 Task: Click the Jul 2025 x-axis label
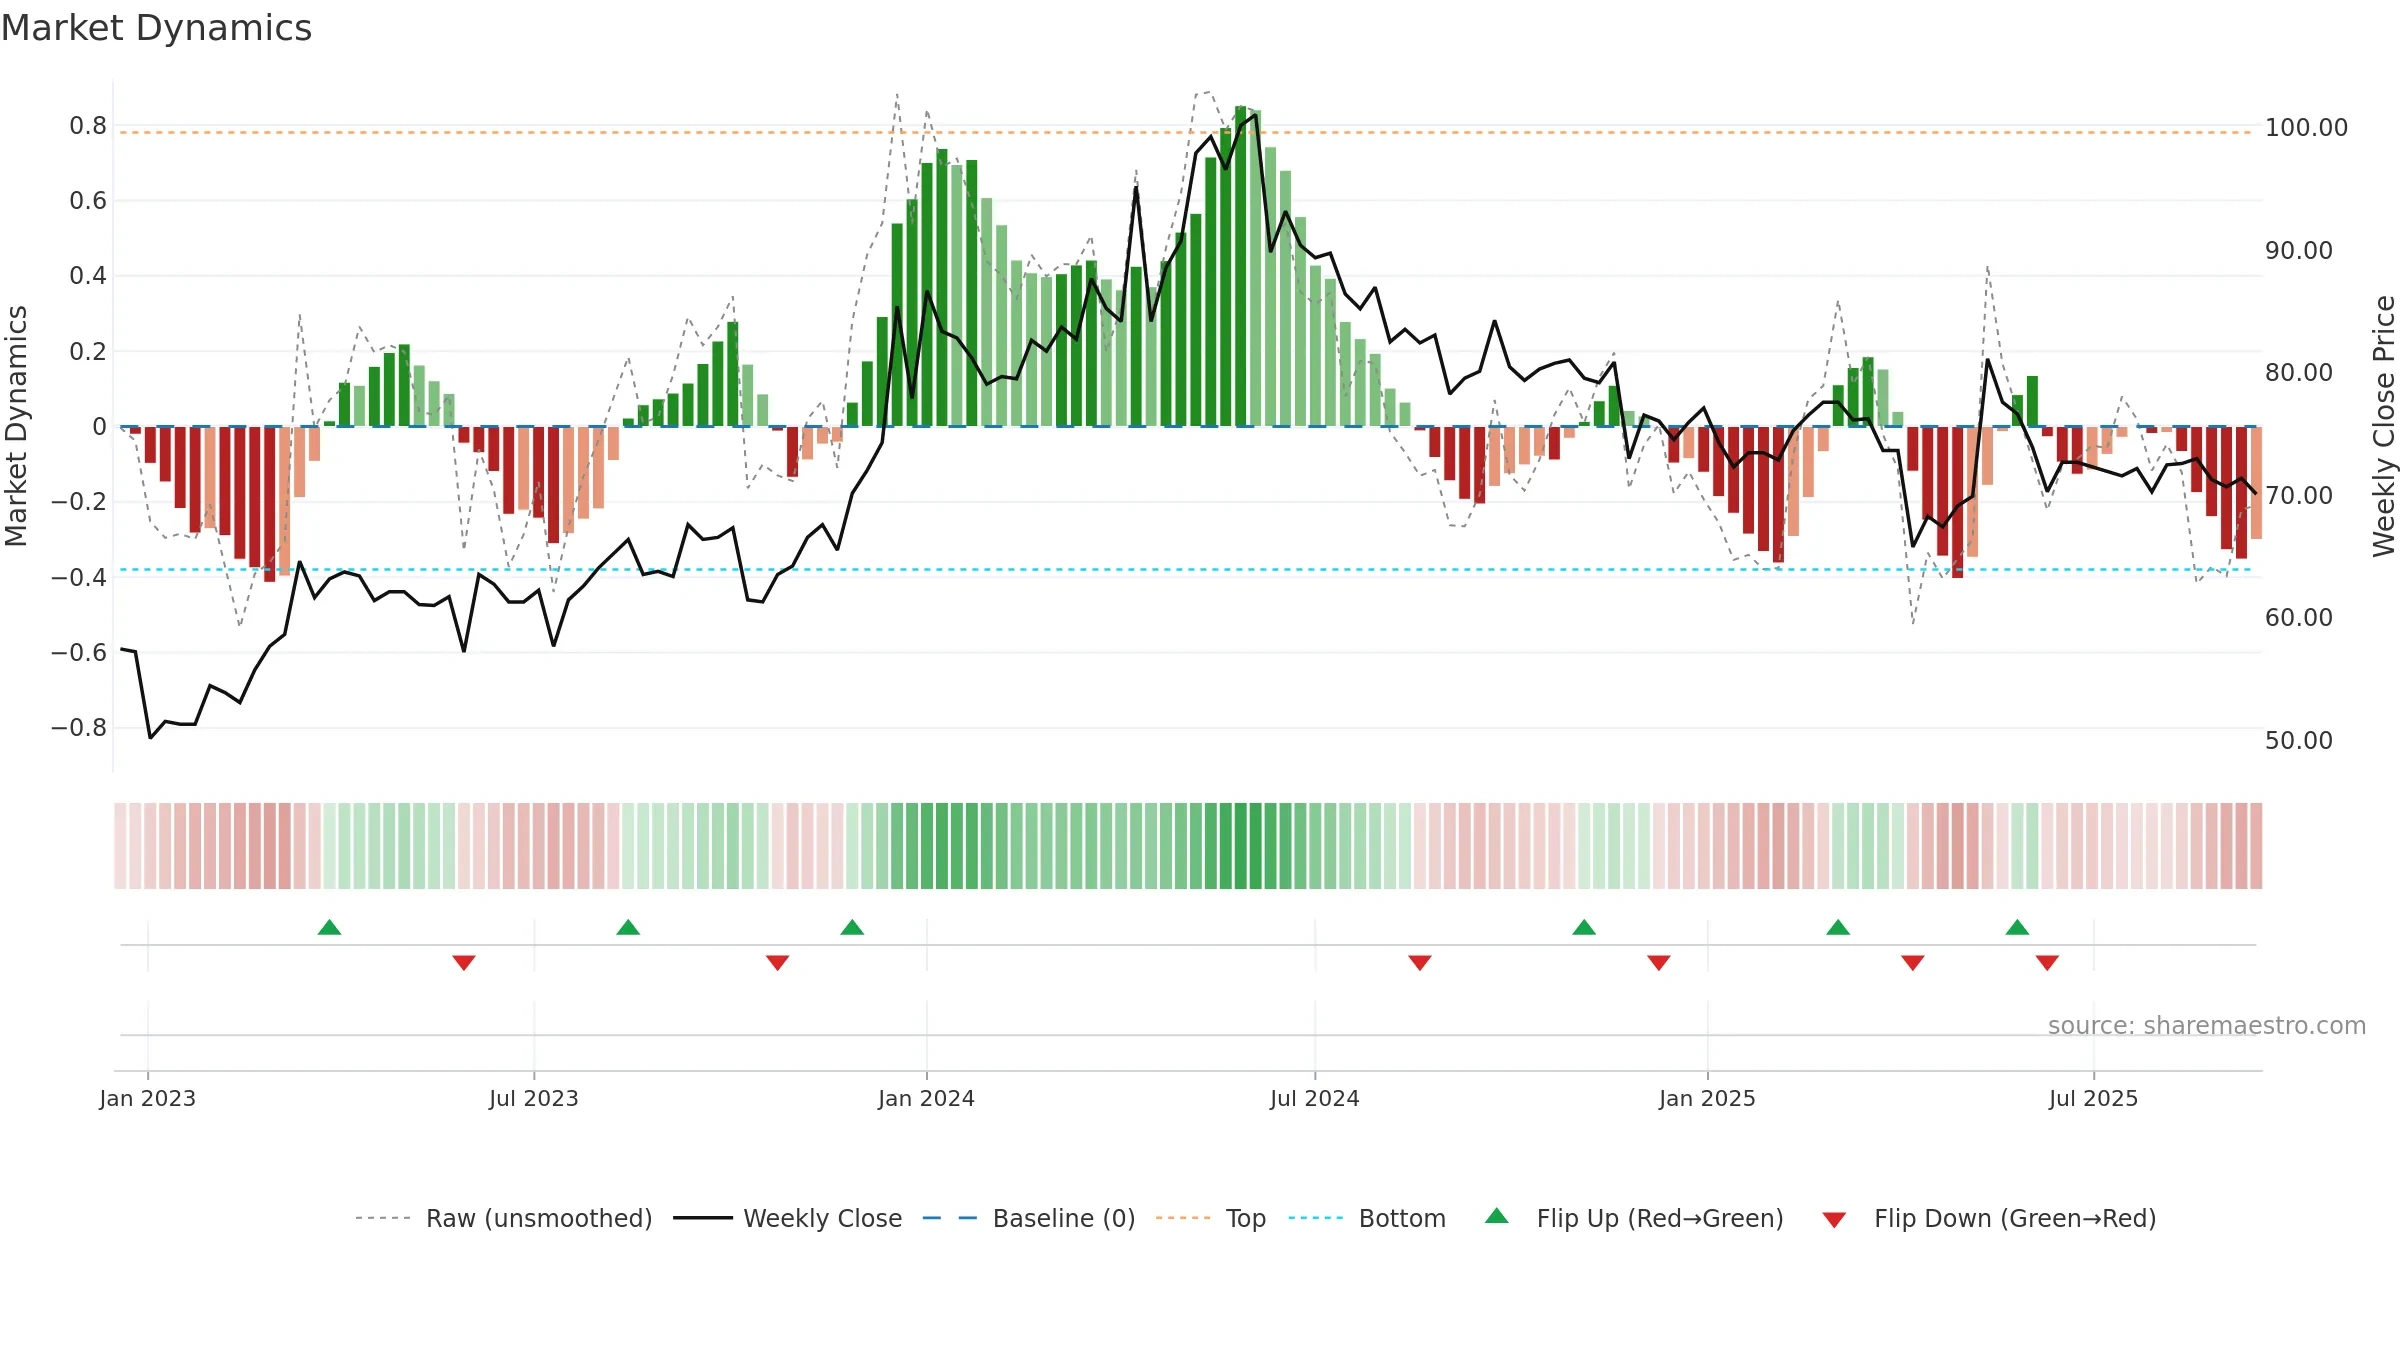tap(2093, 1098)
